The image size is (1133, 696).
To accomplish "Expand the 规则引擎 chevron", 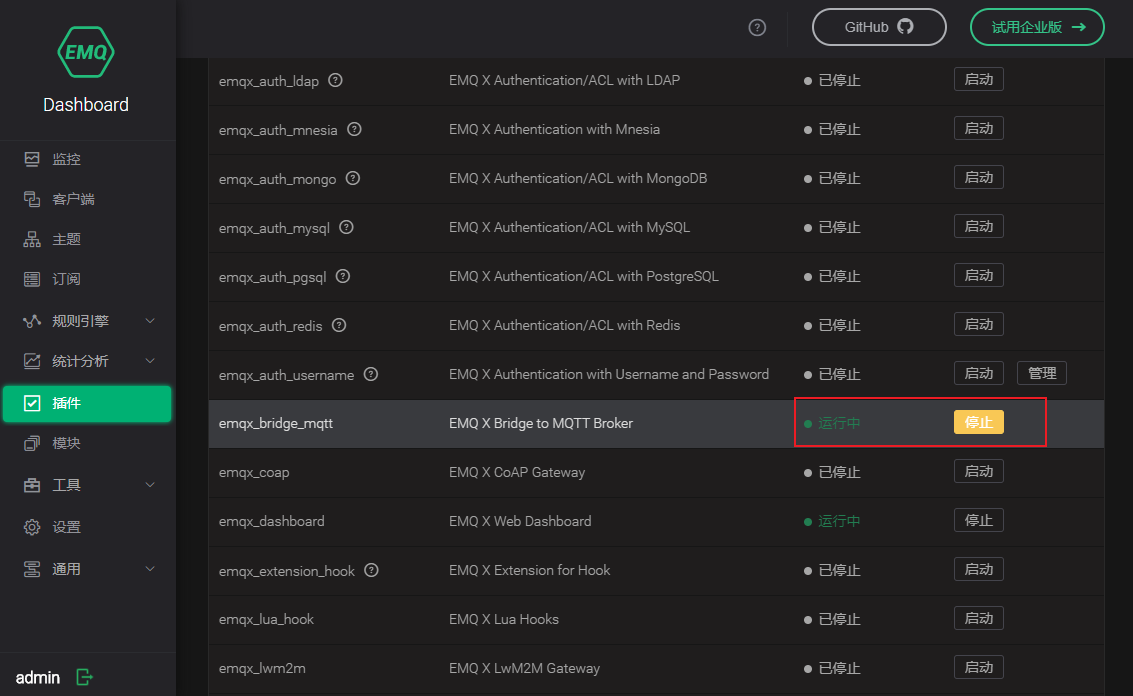I will pyautogui.click(x=150, y=321).
